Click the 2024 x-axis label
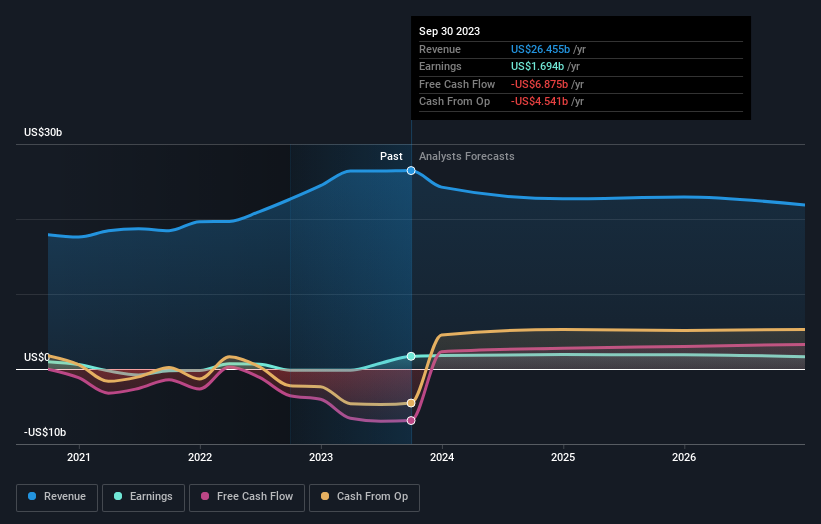Image resolution: width=821 pixels, height=524 pixels. click(442, 458)
